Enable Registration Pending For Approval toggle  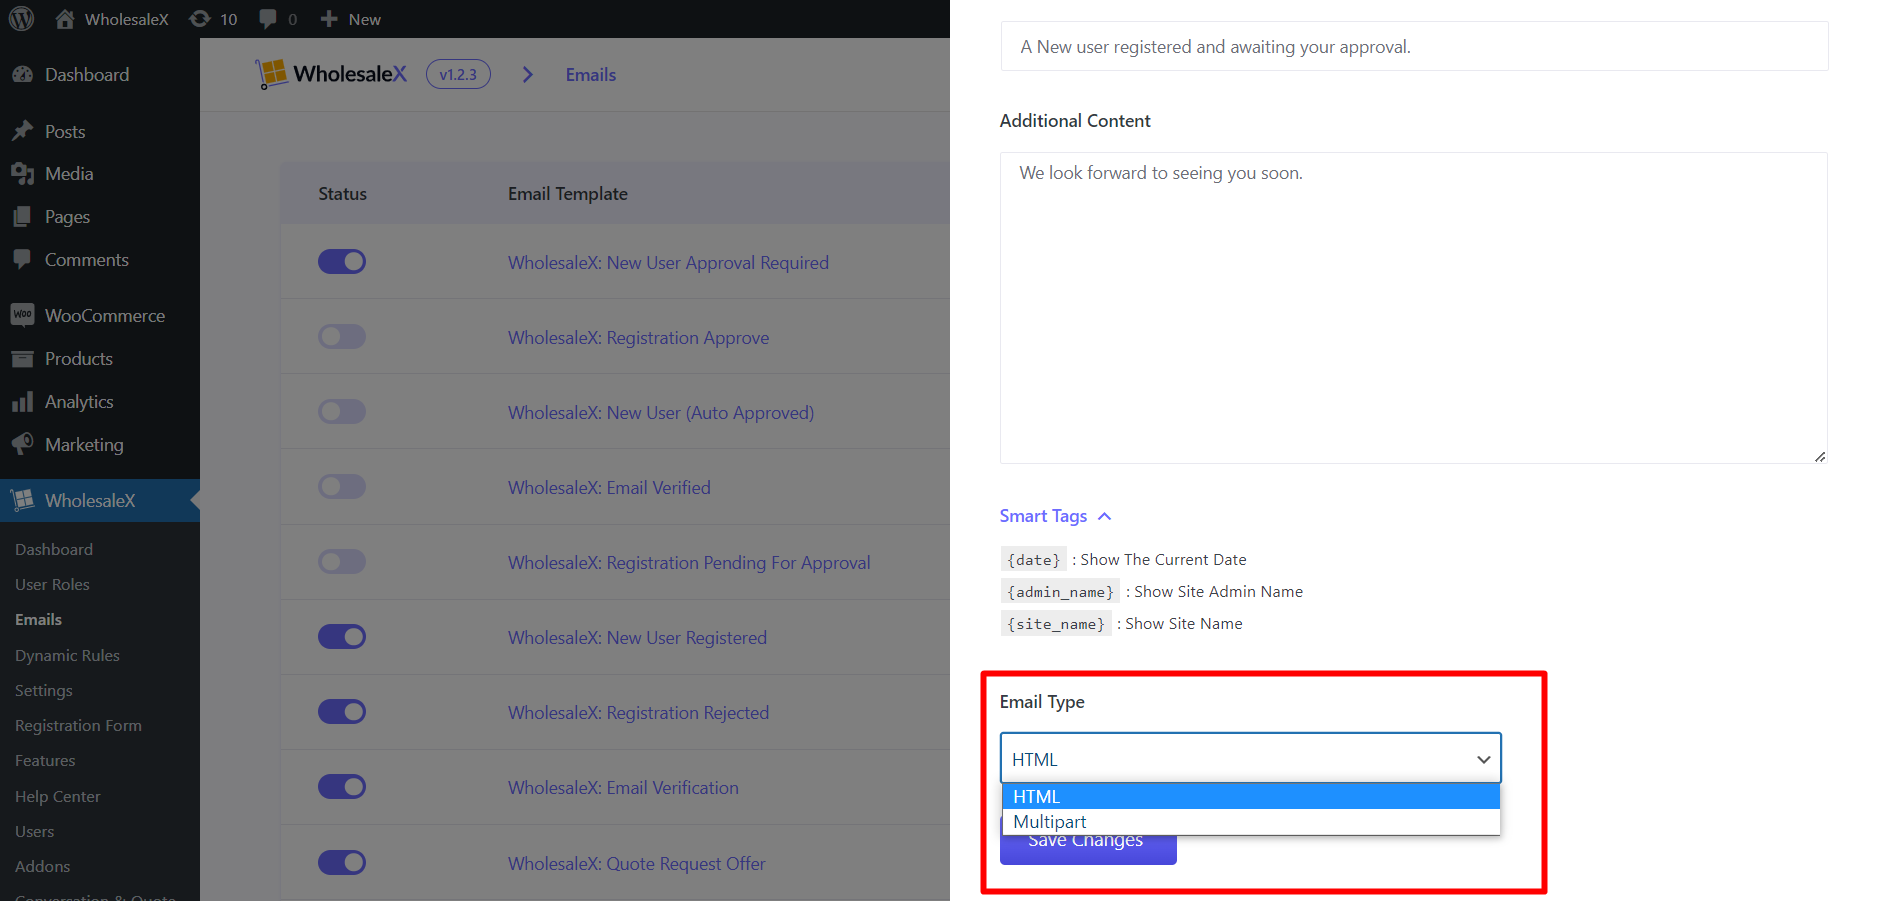click(x=342, y=562)
